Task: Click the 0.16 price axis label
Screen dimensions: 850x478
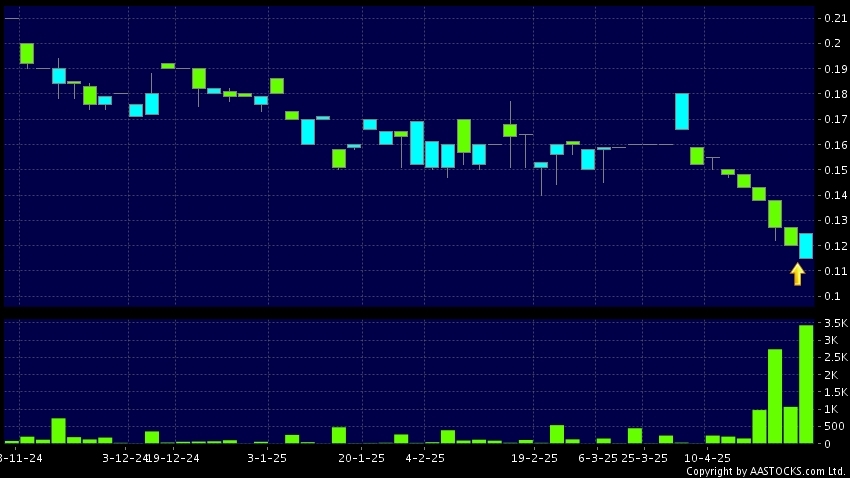Action: coord(835,145)
